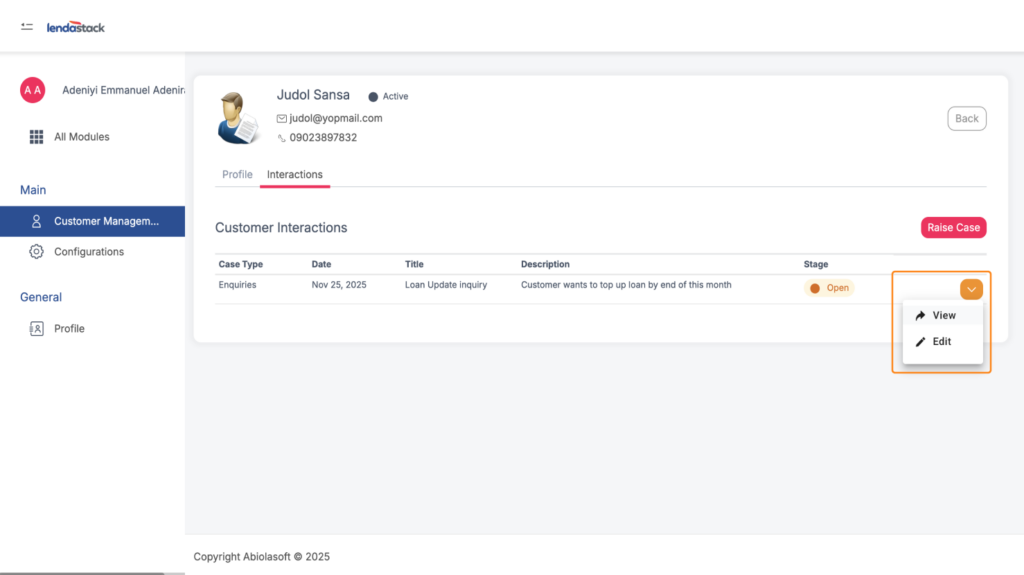Click the customer email envelope icon
The height and width of the screenshot is (575, 1024).
(282, 118)
